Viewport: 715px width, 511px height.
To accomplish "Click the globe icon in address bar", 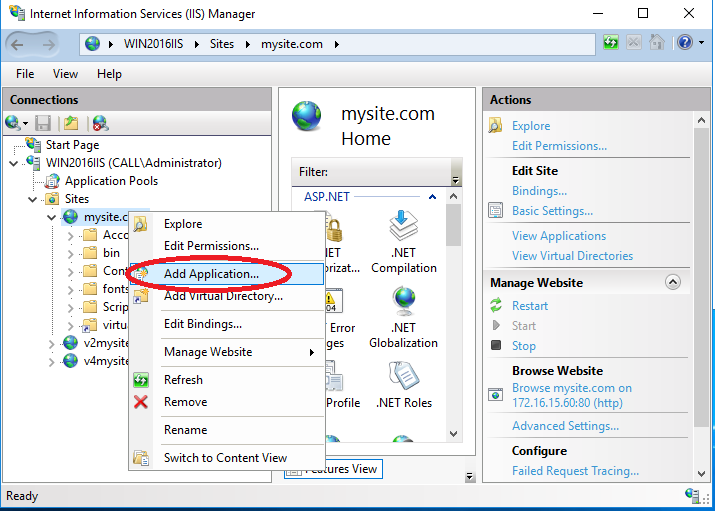I will pos(93,44).
